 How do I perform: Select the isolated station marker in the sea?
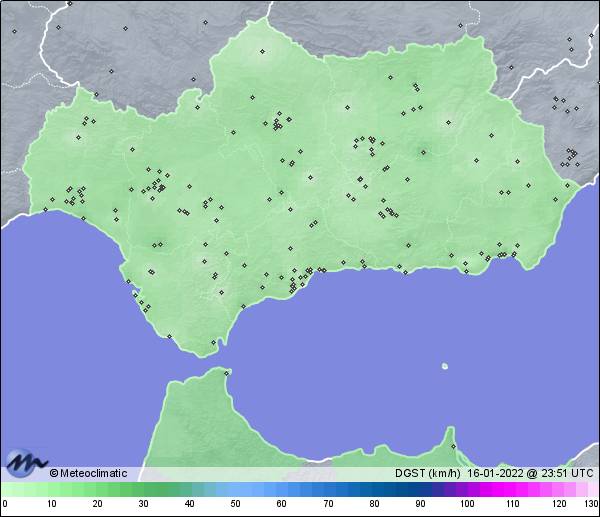point(444,365)
